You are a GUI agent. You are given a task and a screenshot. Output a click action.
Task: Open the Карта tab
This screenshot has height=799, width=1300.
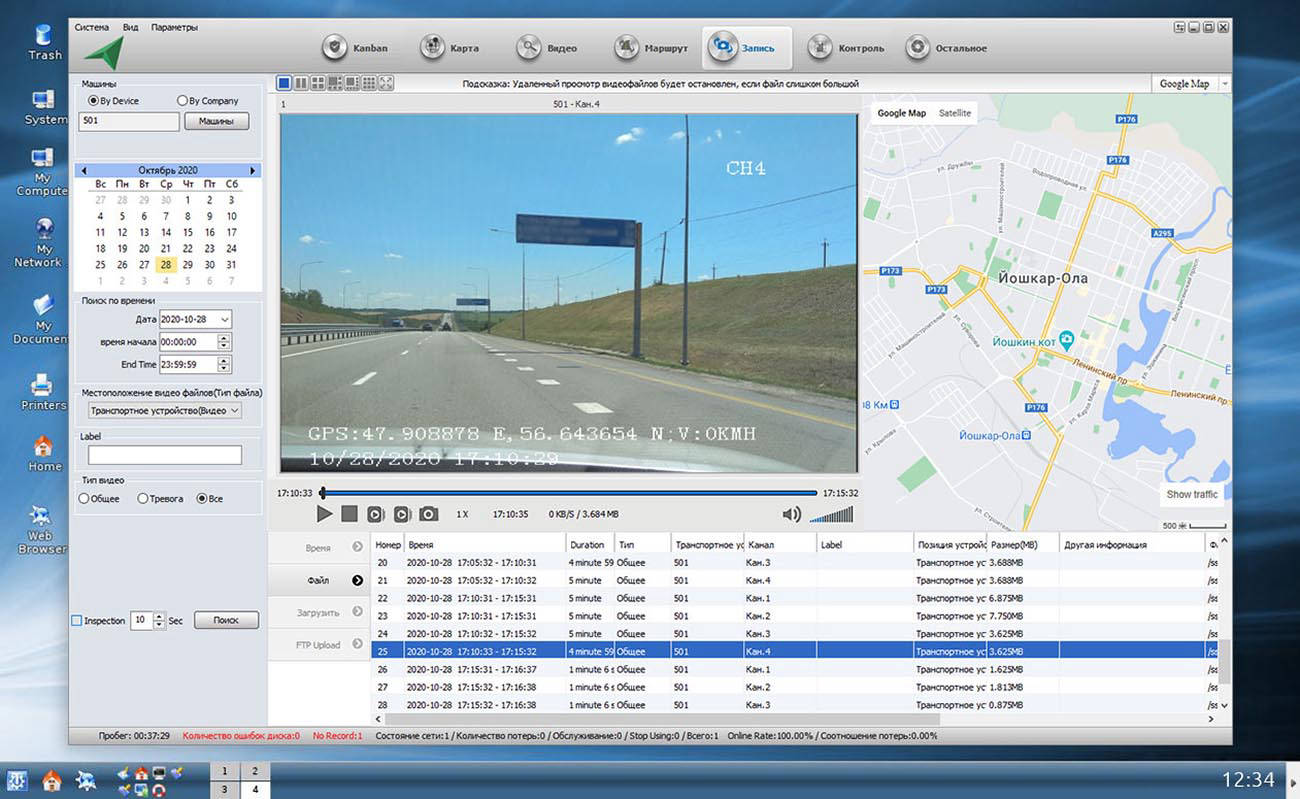450,48
